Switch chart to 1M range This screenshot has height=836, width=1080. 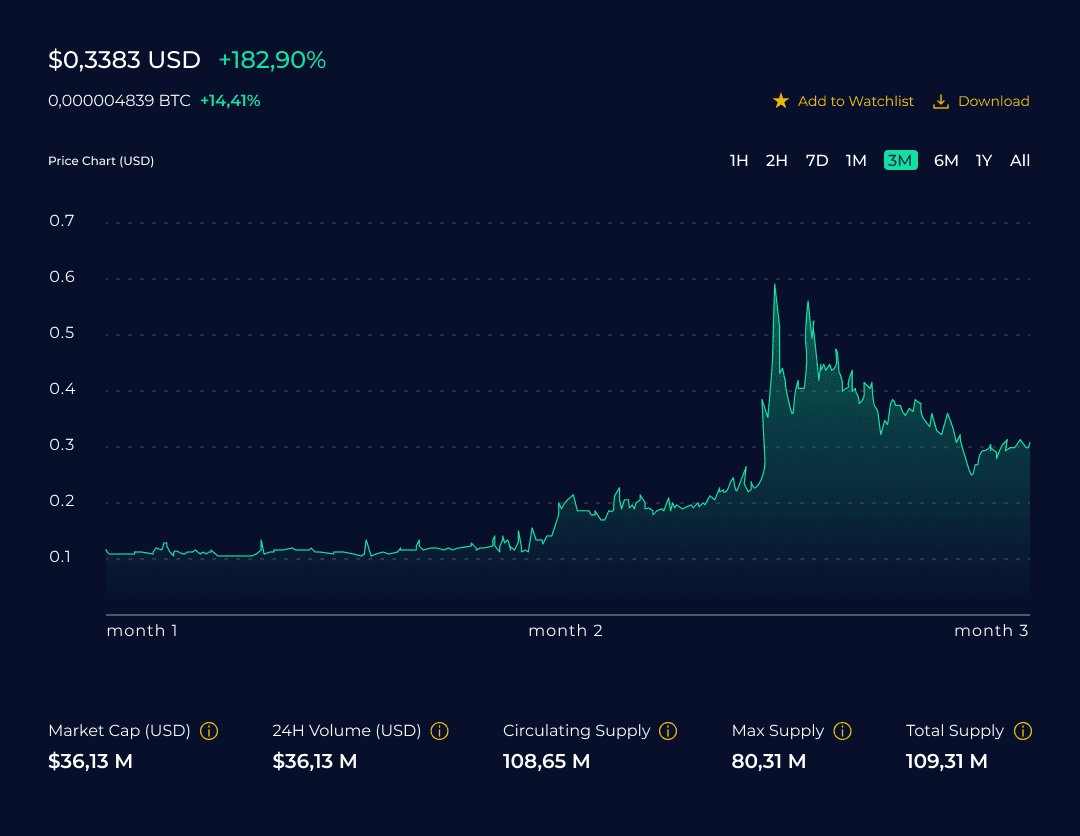click(x=856, y=160)
